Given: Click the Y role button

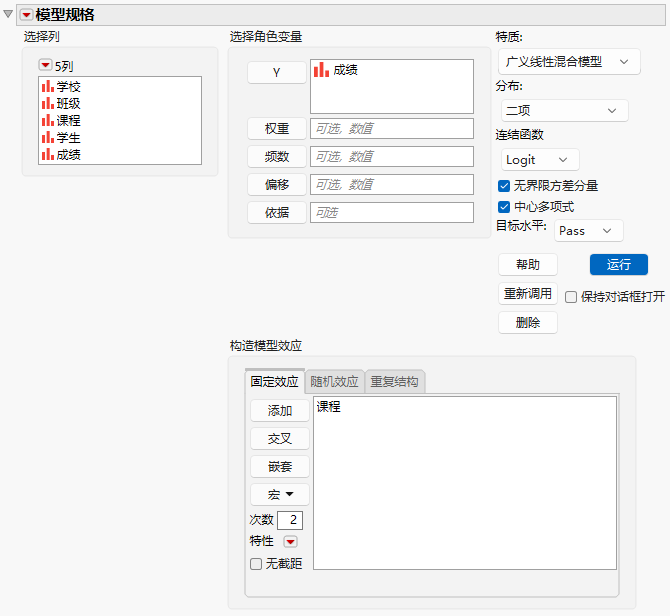Looking at the screenshot, I should pos(276,73).
